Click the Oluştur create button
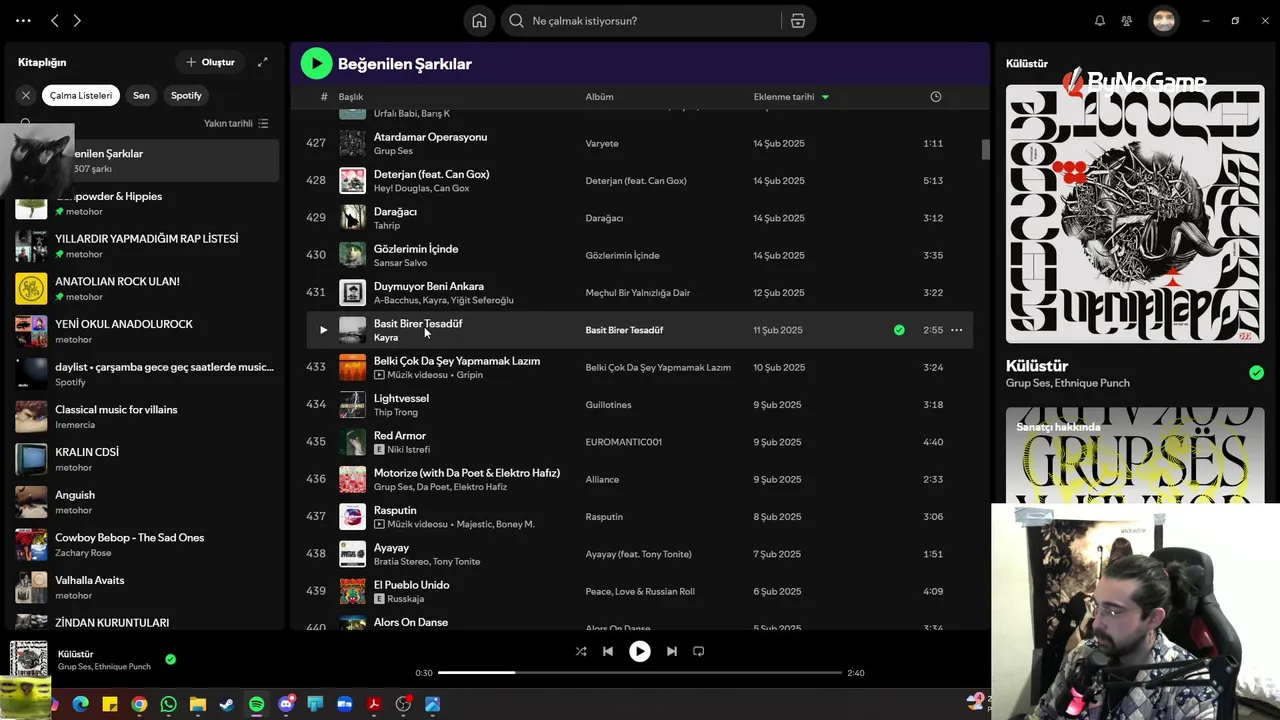Viewport: 1280px width, 720px height. [210, 62]
